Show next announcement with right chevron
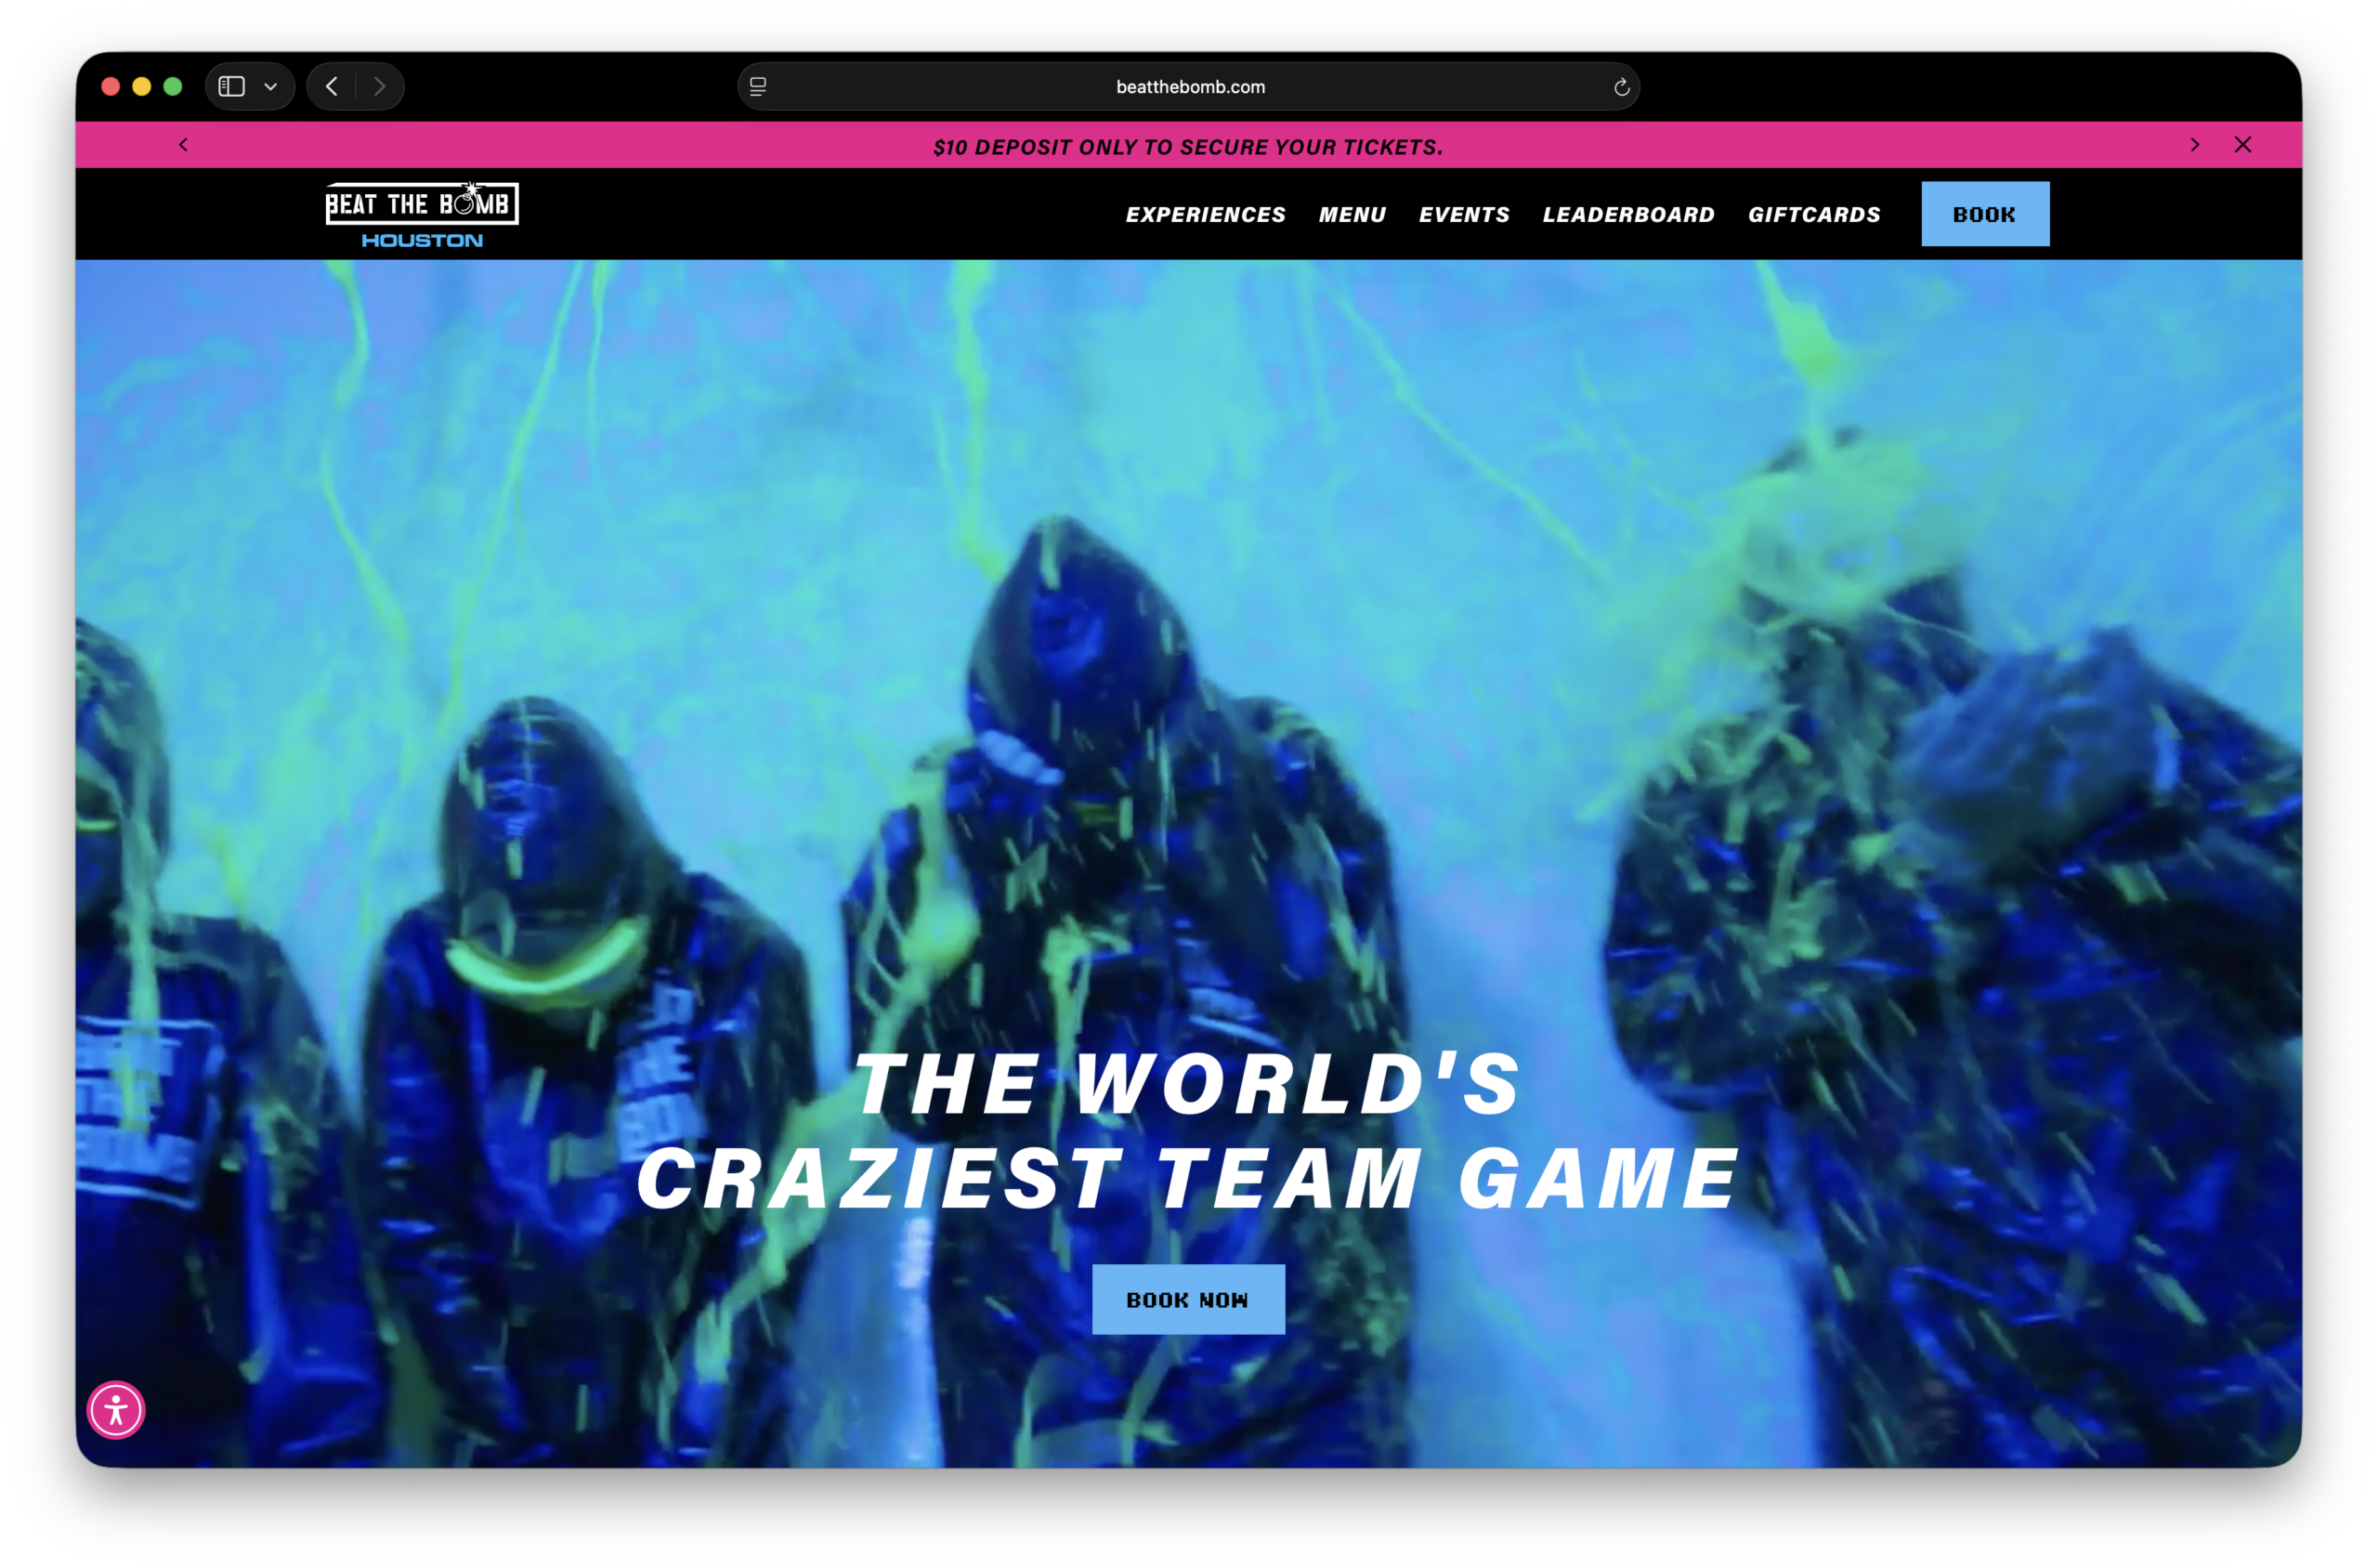2378x1568 pixels. click(2194, 145)
